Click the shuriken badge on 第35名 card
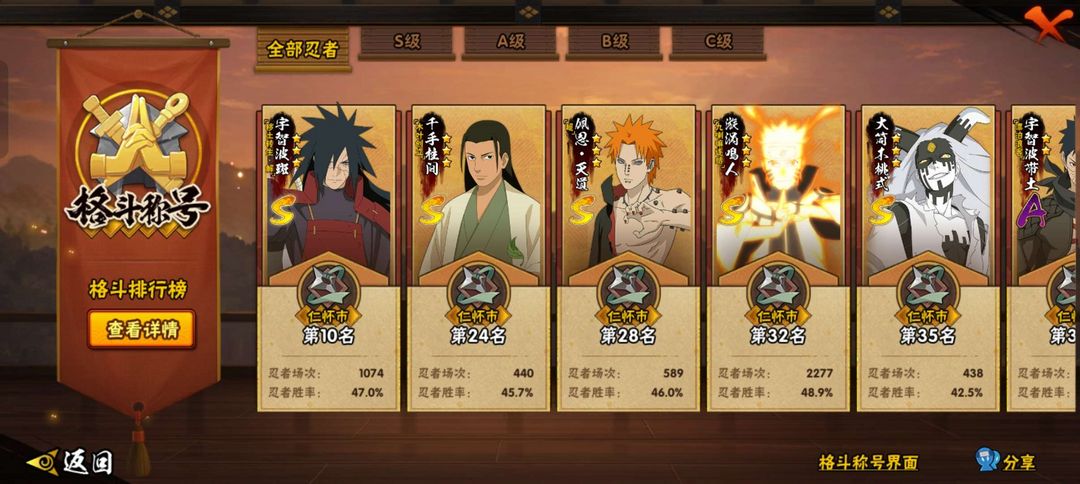Image resolution: width=1080 pixels, height=484 pixels. click(928, 287)
